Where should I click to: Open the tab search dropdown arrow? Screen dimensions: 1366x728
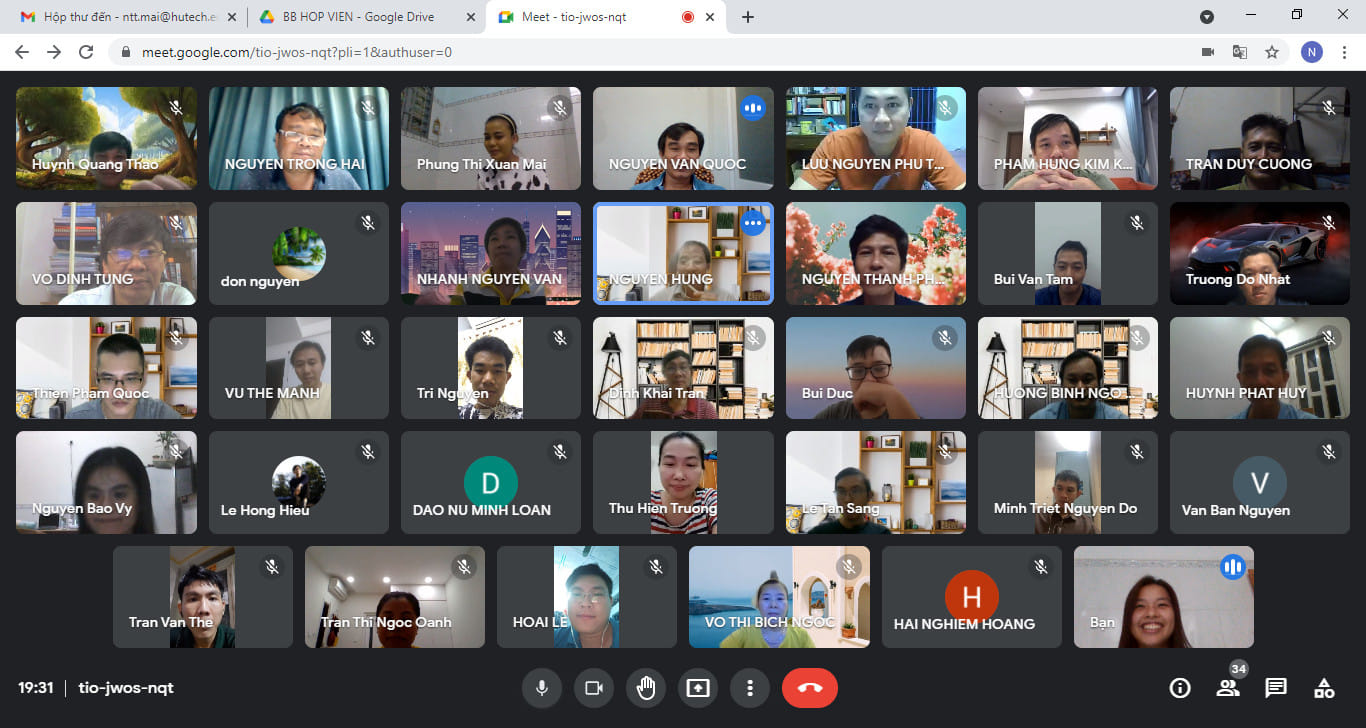click(x=1207, y=17)
